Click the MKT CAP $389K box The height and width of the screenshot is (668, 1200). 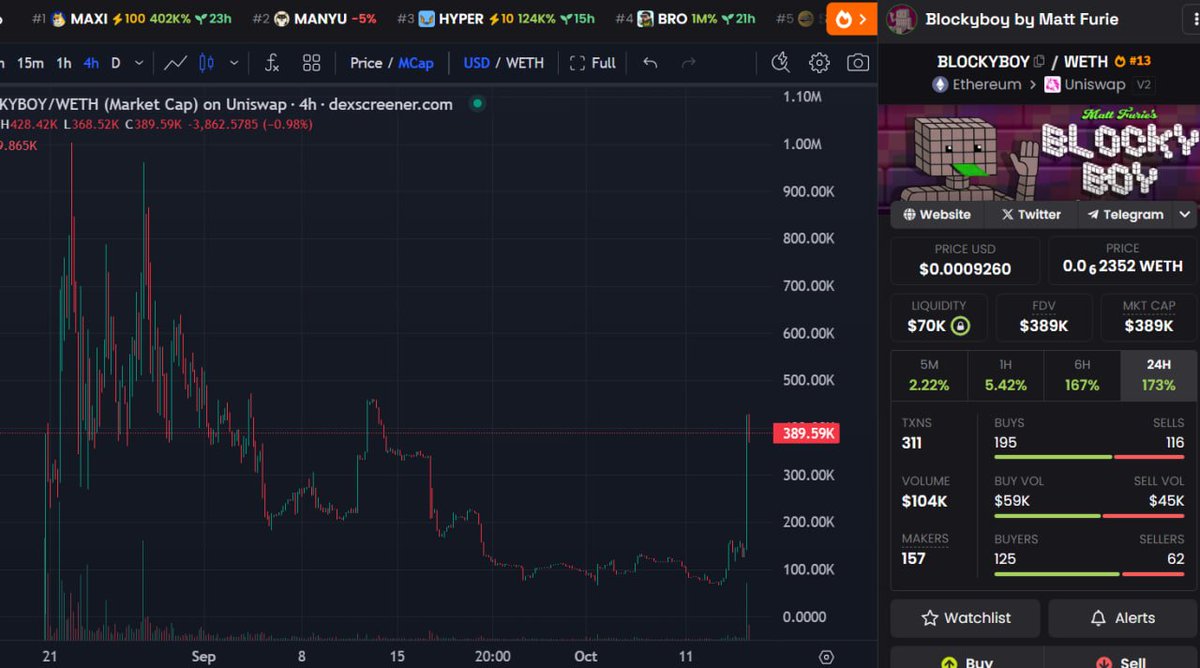1148,317
